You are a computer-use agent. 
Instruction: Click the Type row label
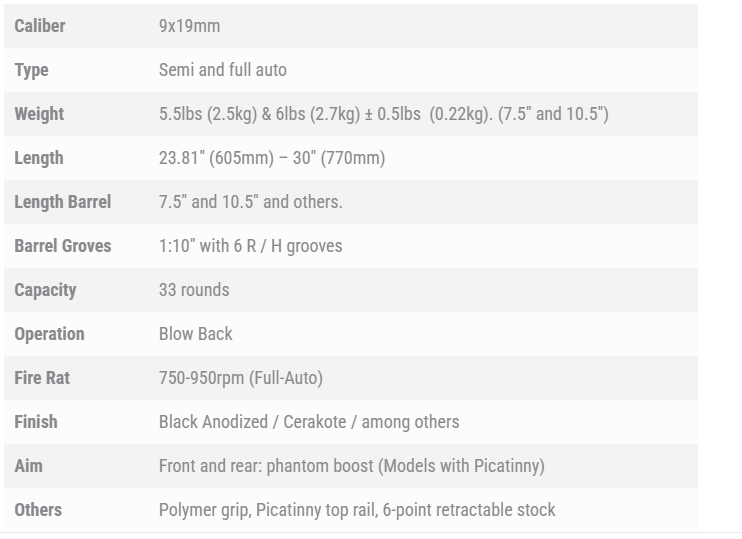31,70
